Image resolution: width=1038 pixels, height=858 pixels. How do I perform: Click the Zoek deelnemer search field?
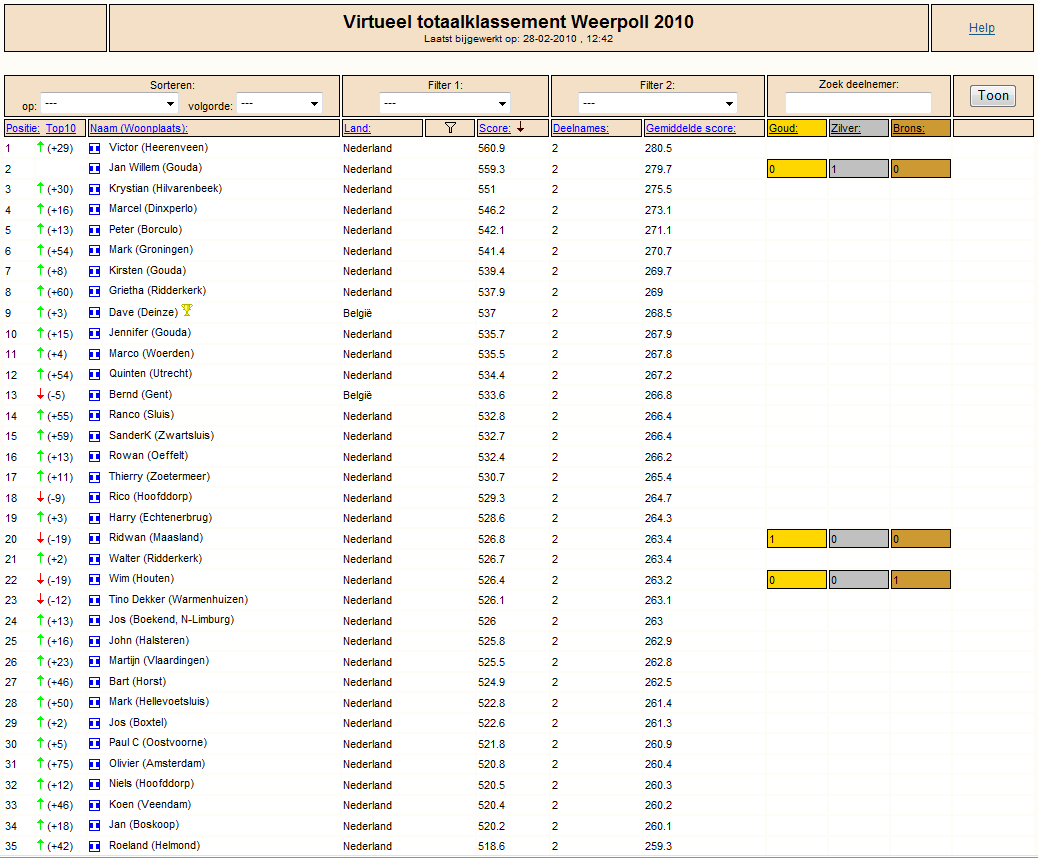coord(858,103)
